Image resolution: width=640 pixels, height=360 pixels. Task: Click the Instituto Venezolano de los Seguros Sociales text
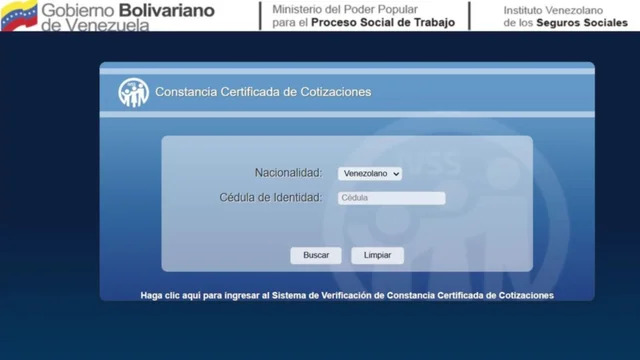[565, 16]
